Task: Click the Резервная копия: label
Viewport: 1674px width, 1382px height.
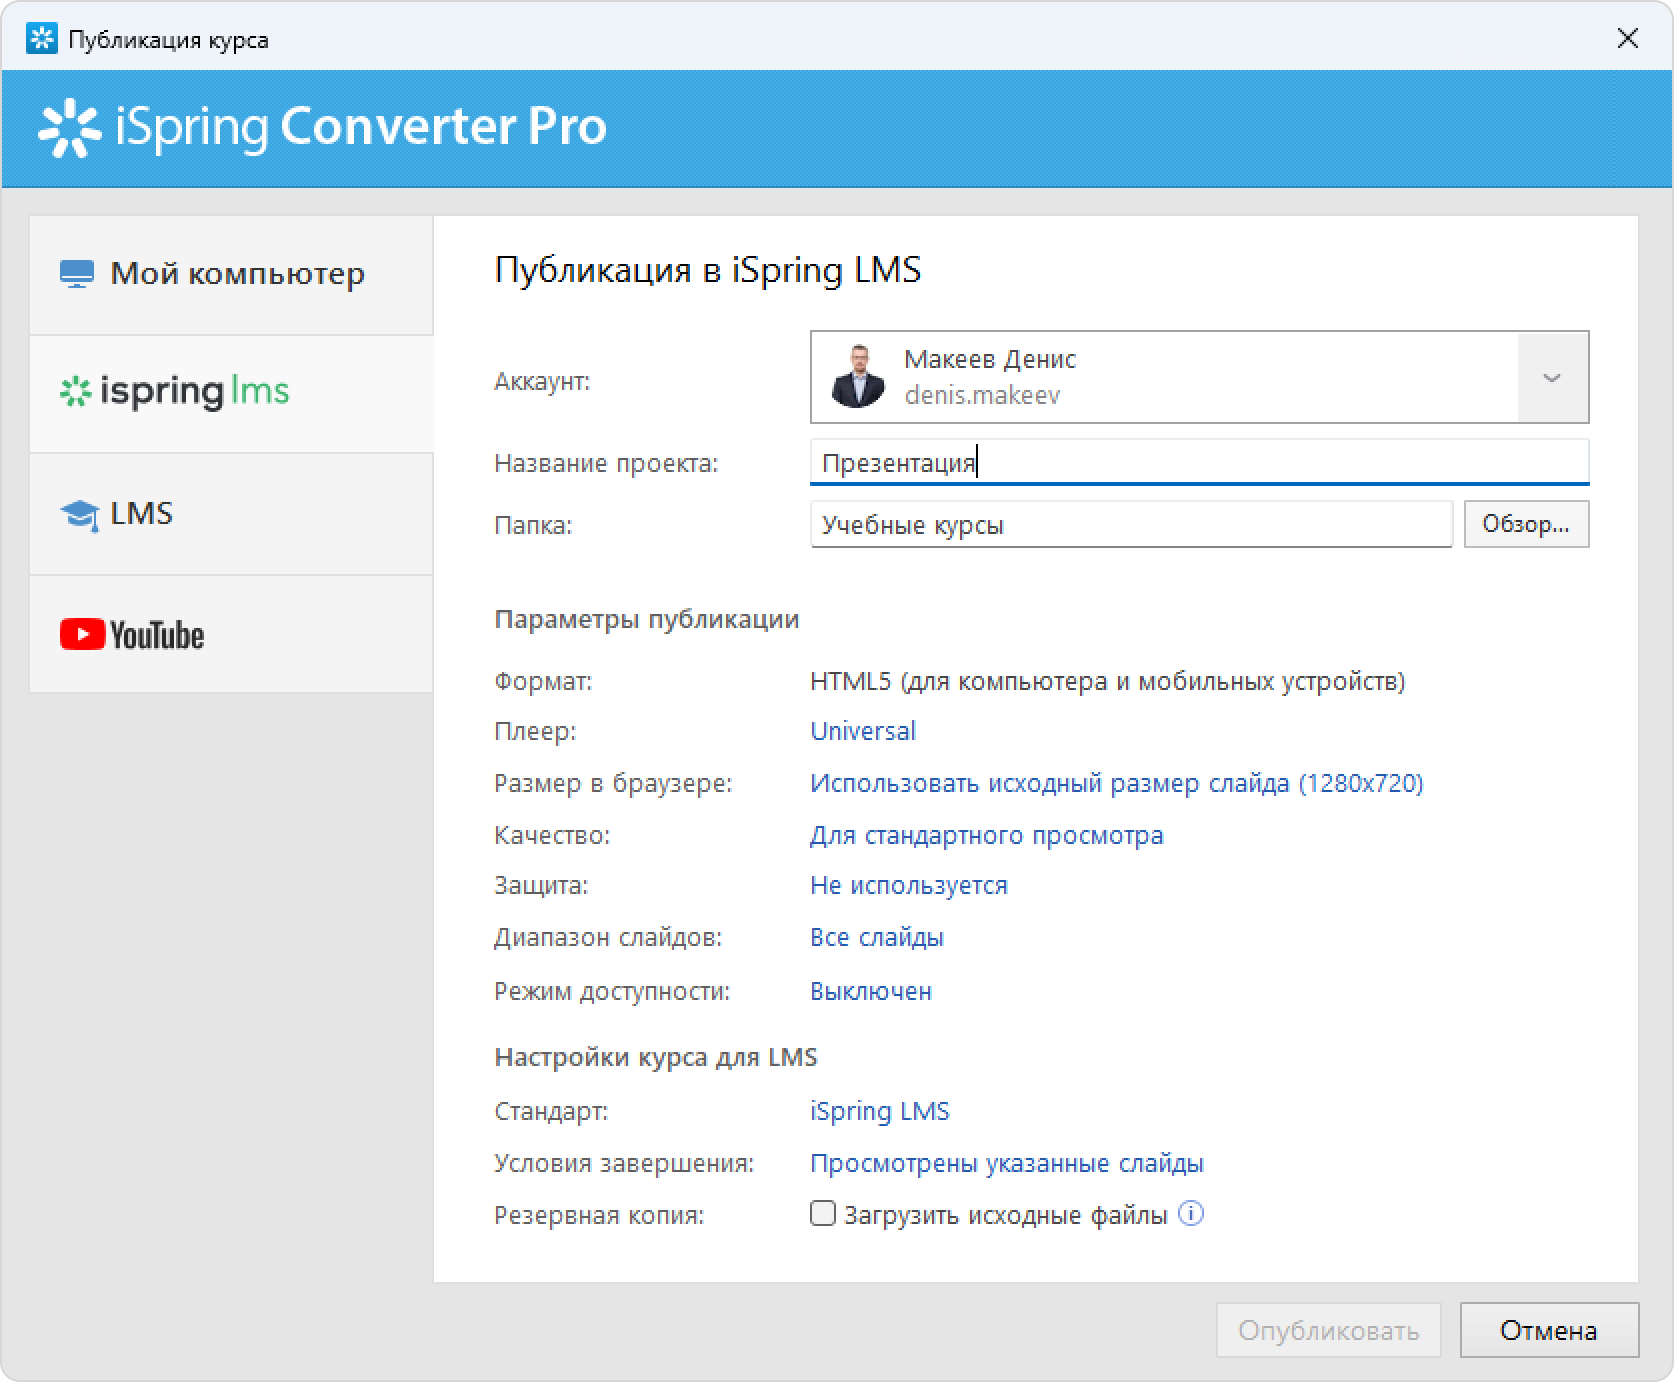Action: tap(599, 1215)
